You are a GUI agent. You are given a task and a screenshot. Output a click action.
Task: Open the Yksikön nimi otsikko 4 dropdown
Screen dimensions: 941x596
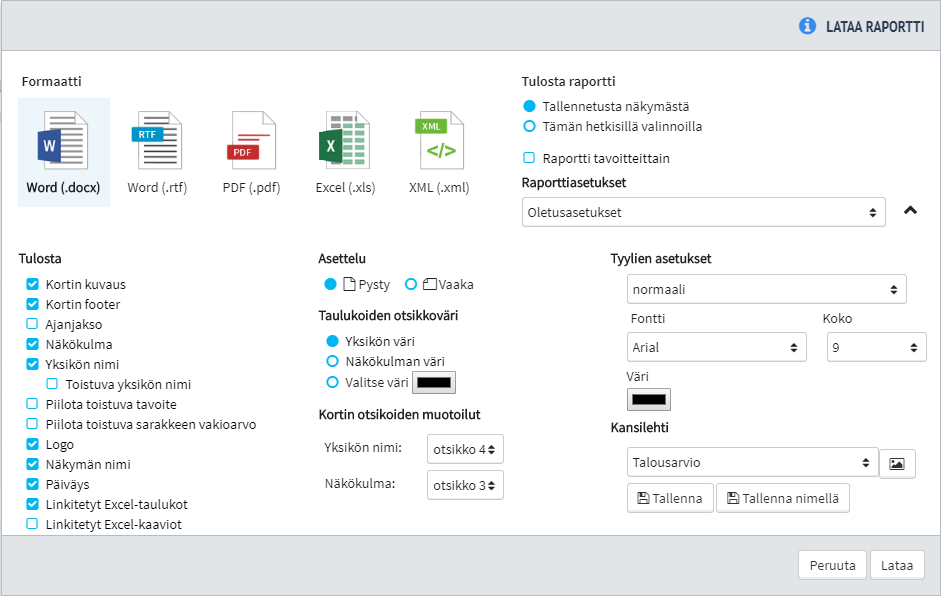click(x=464, y=449)
